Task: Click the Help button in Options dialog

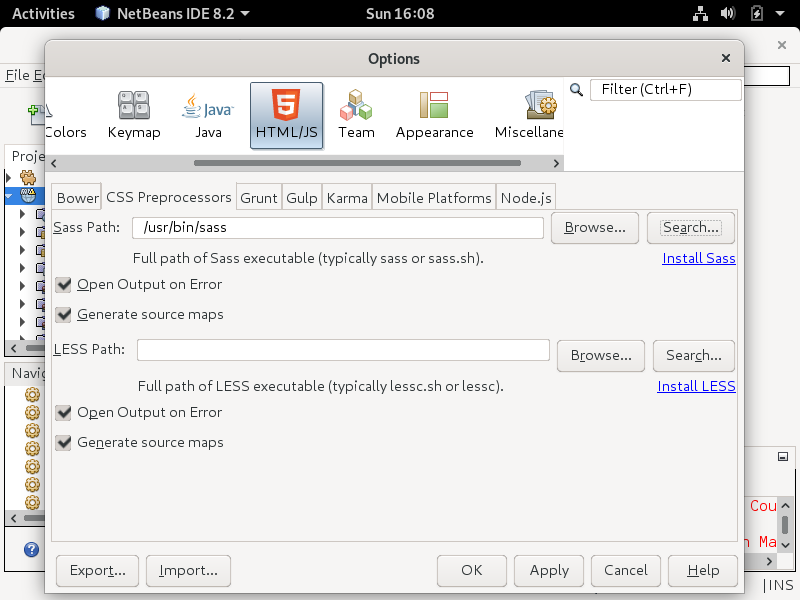Action: point(703,570)
